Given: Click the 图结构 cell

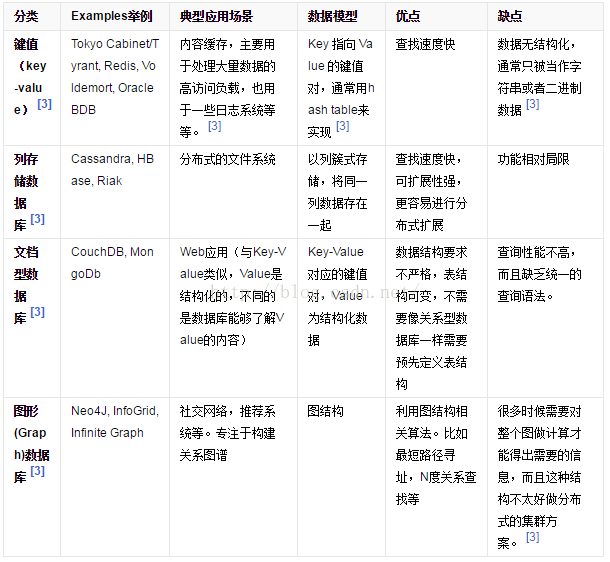Looking at the screenshot, I should (x=341, y=477).
